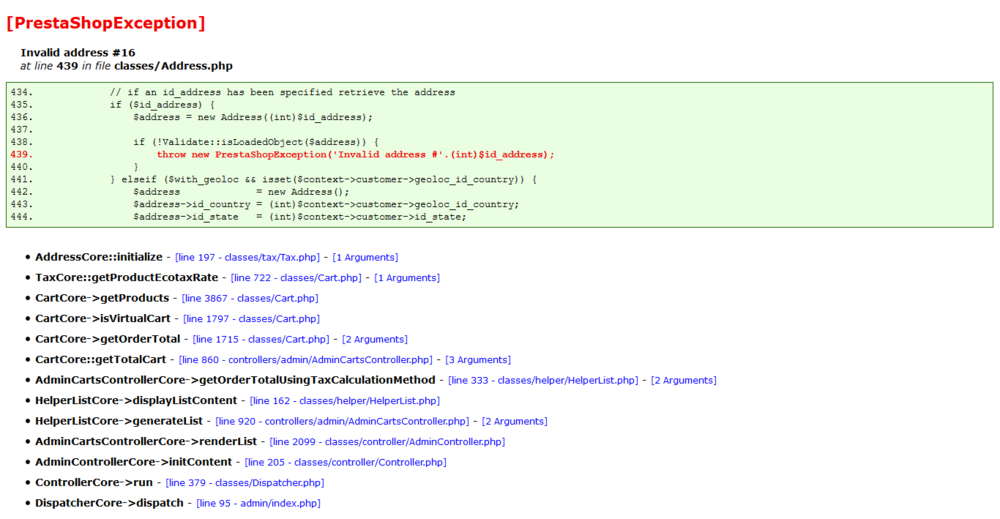Open the 'line 162 - classes/helper/HelperList.php' link
This screenshot has height=519, width=1000.
pos(345,401)
